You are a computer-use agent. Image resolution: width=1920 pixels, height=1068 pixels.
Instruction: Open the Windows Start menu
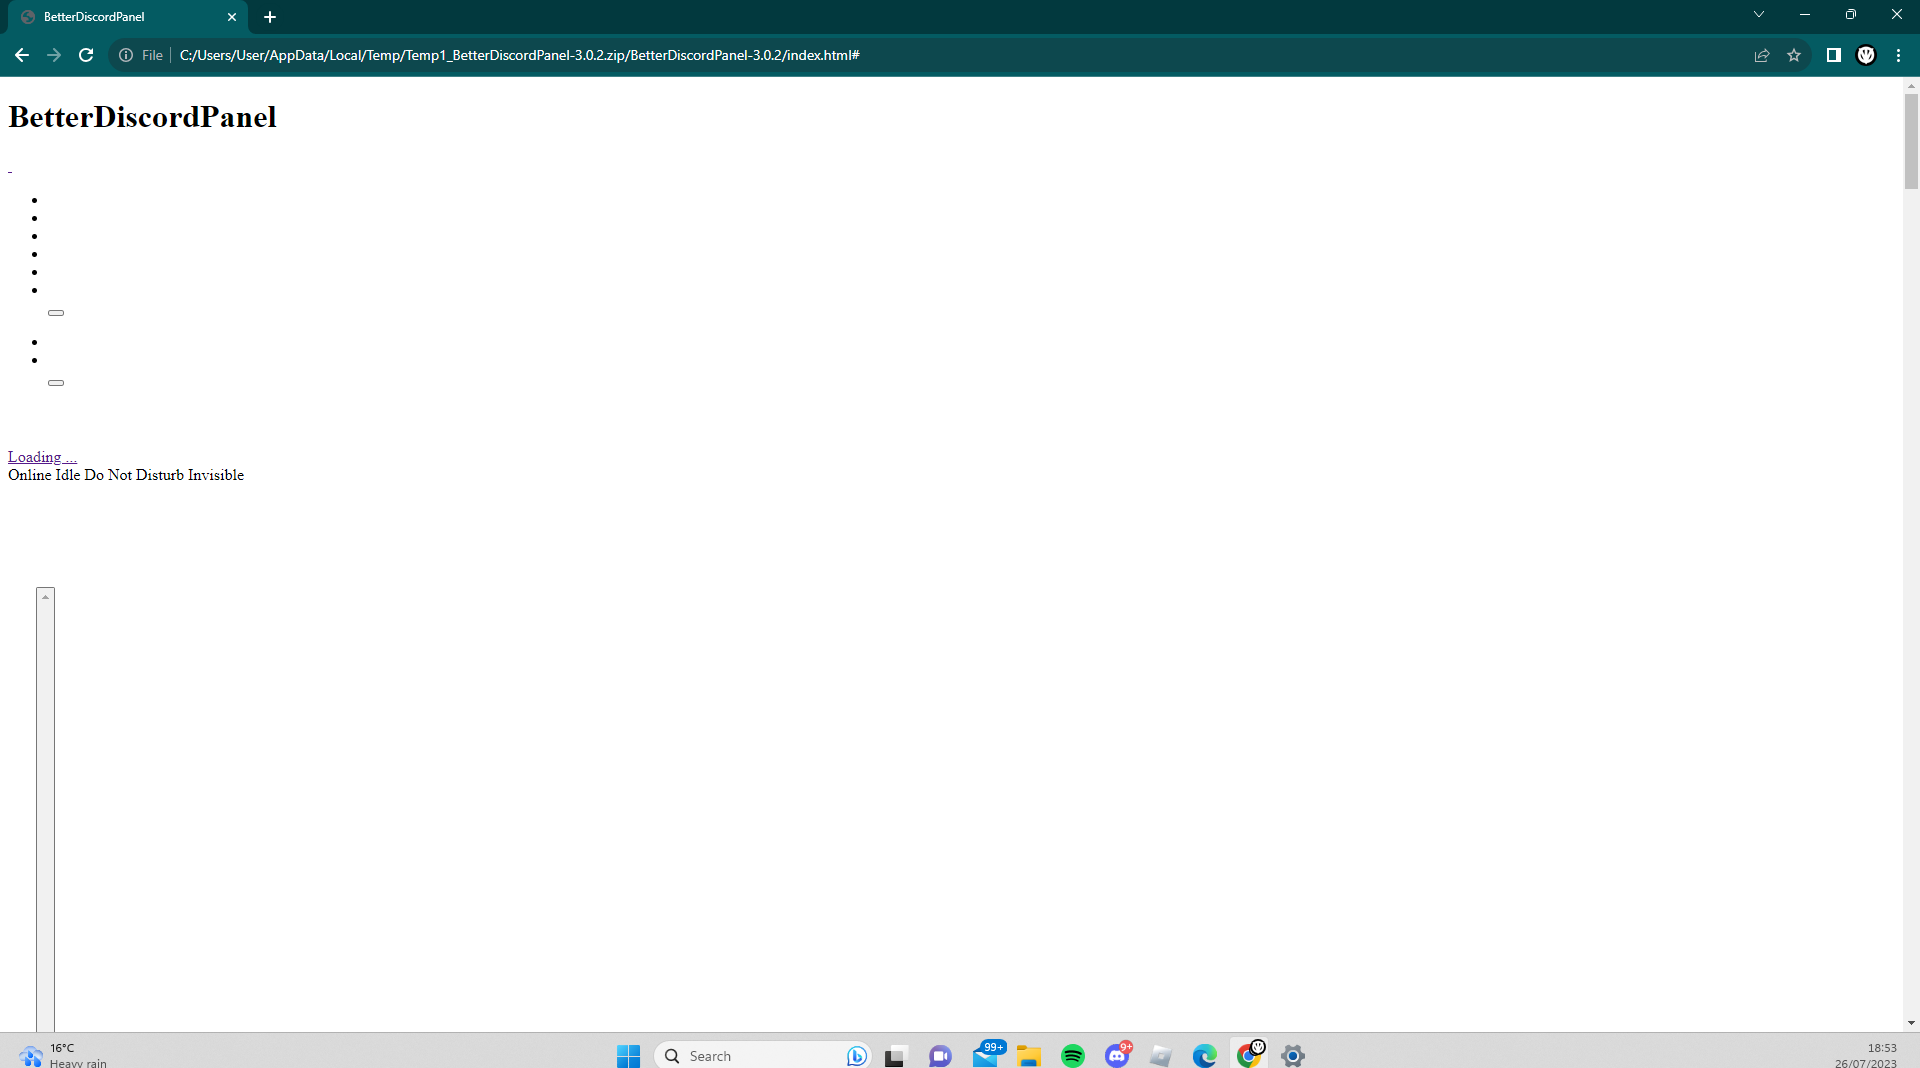pyautogui.click(x=627, y=1055)
